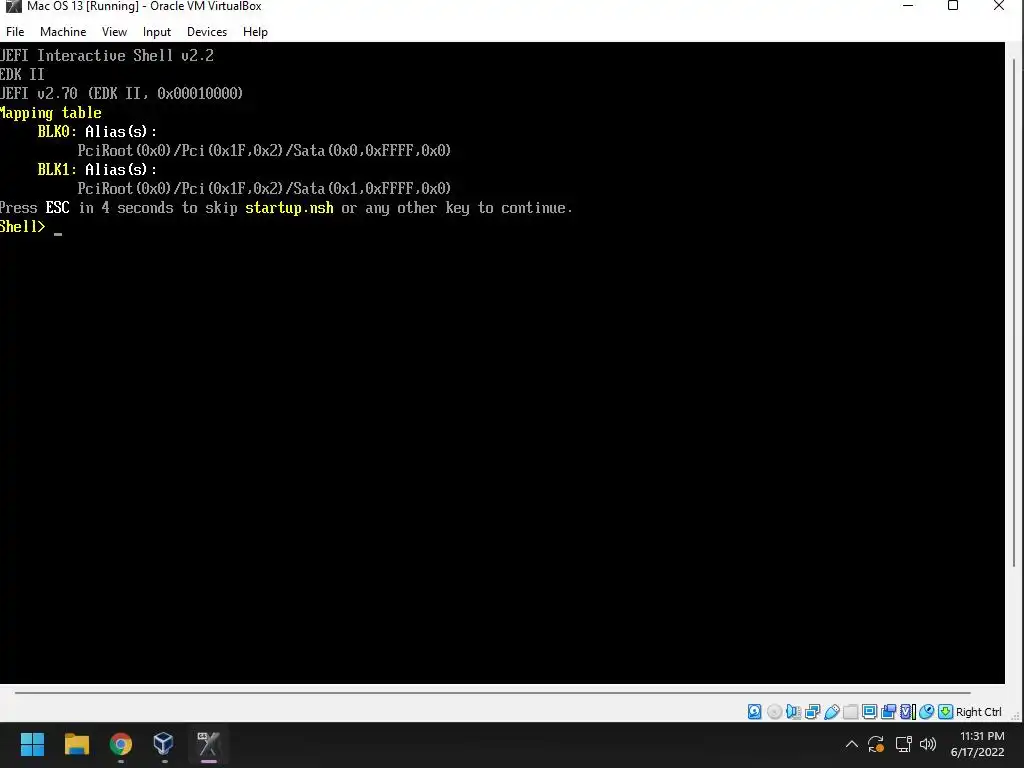Open the Windows Start menu
This screenshot has width=1024, height=768.
click(32, 744)
